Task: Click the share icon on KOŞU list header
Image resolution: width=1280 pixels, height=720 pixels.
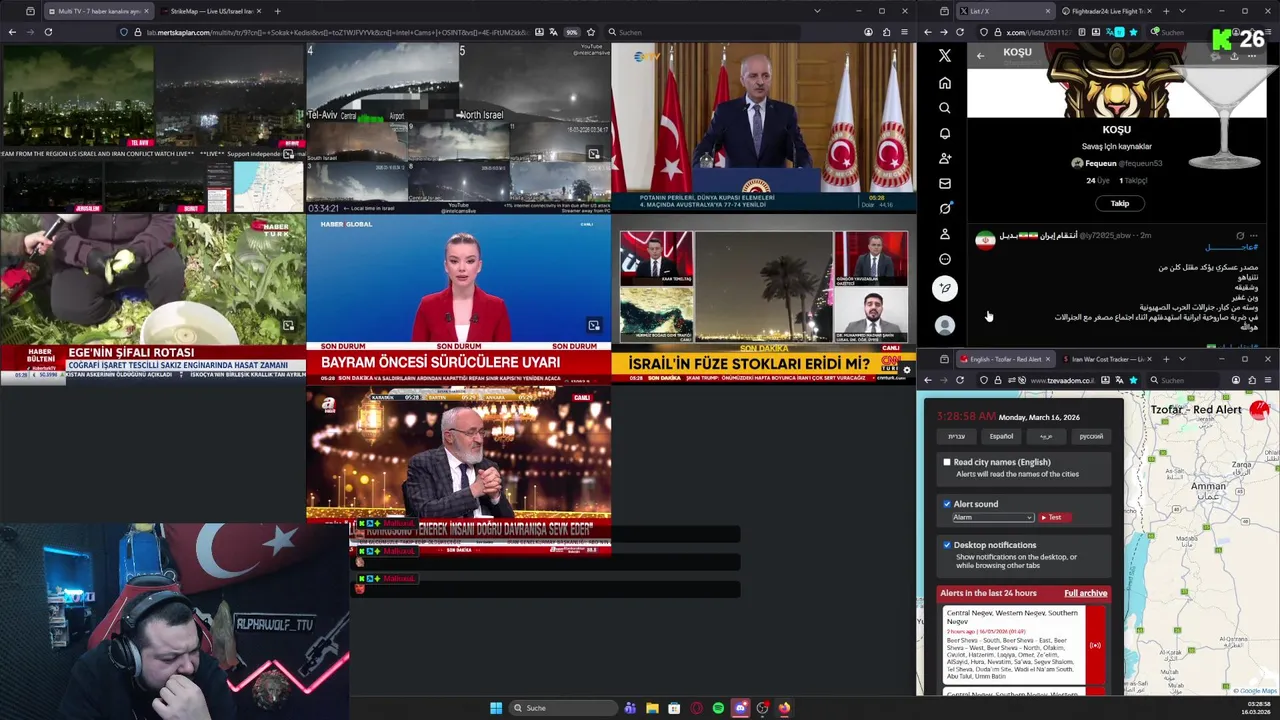Action: 1233,56
